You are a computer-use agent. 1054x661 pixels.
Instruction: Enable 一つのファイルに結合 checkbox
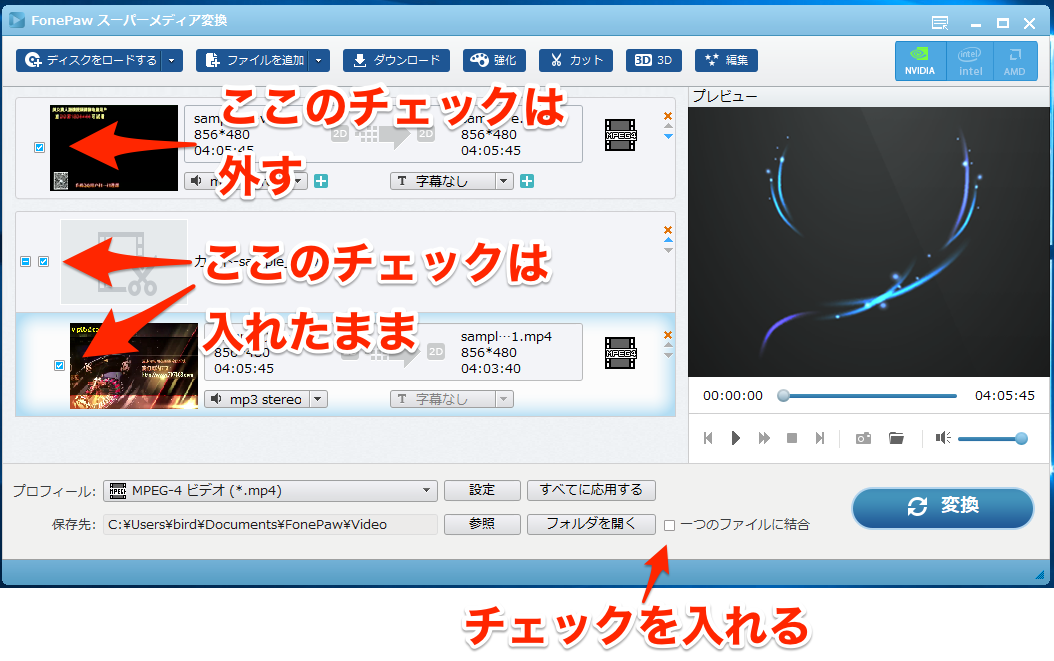(x=670, y=525)
